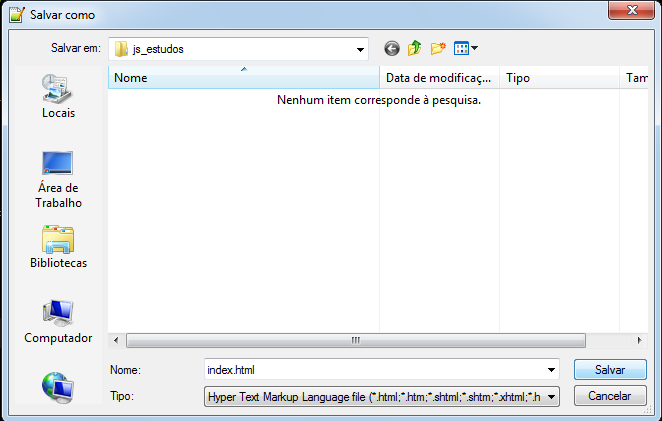Select Computador in the sidebar
Screen dimensions: 662x421
tap(58, 322)
